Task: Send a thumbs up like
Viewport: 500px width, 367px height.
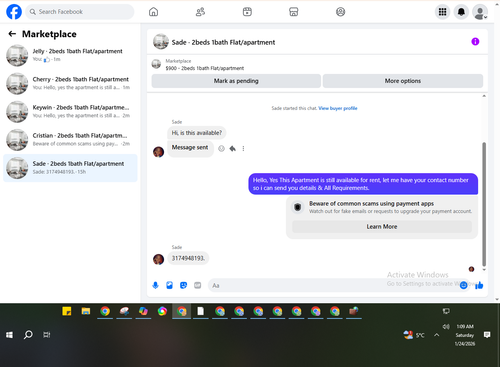Action: click(479, 285)
